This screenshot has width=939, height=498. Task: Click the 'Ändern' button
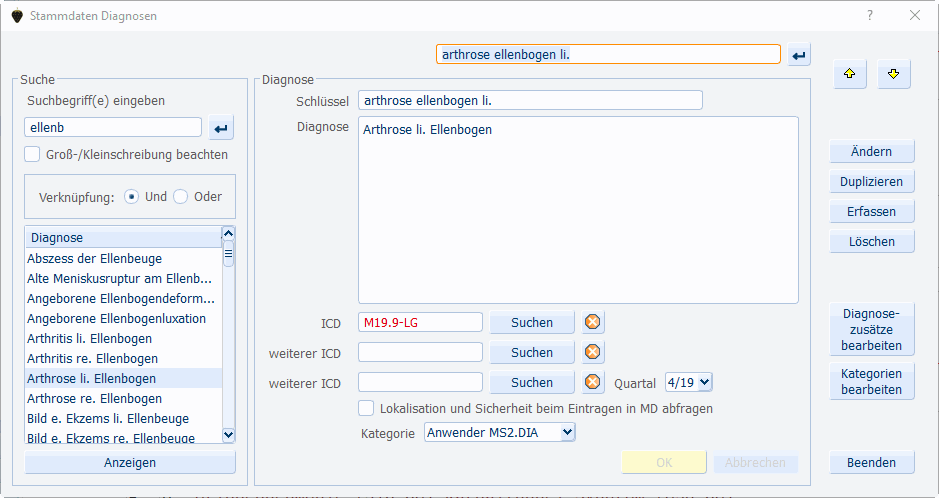(x=871, y=151)
